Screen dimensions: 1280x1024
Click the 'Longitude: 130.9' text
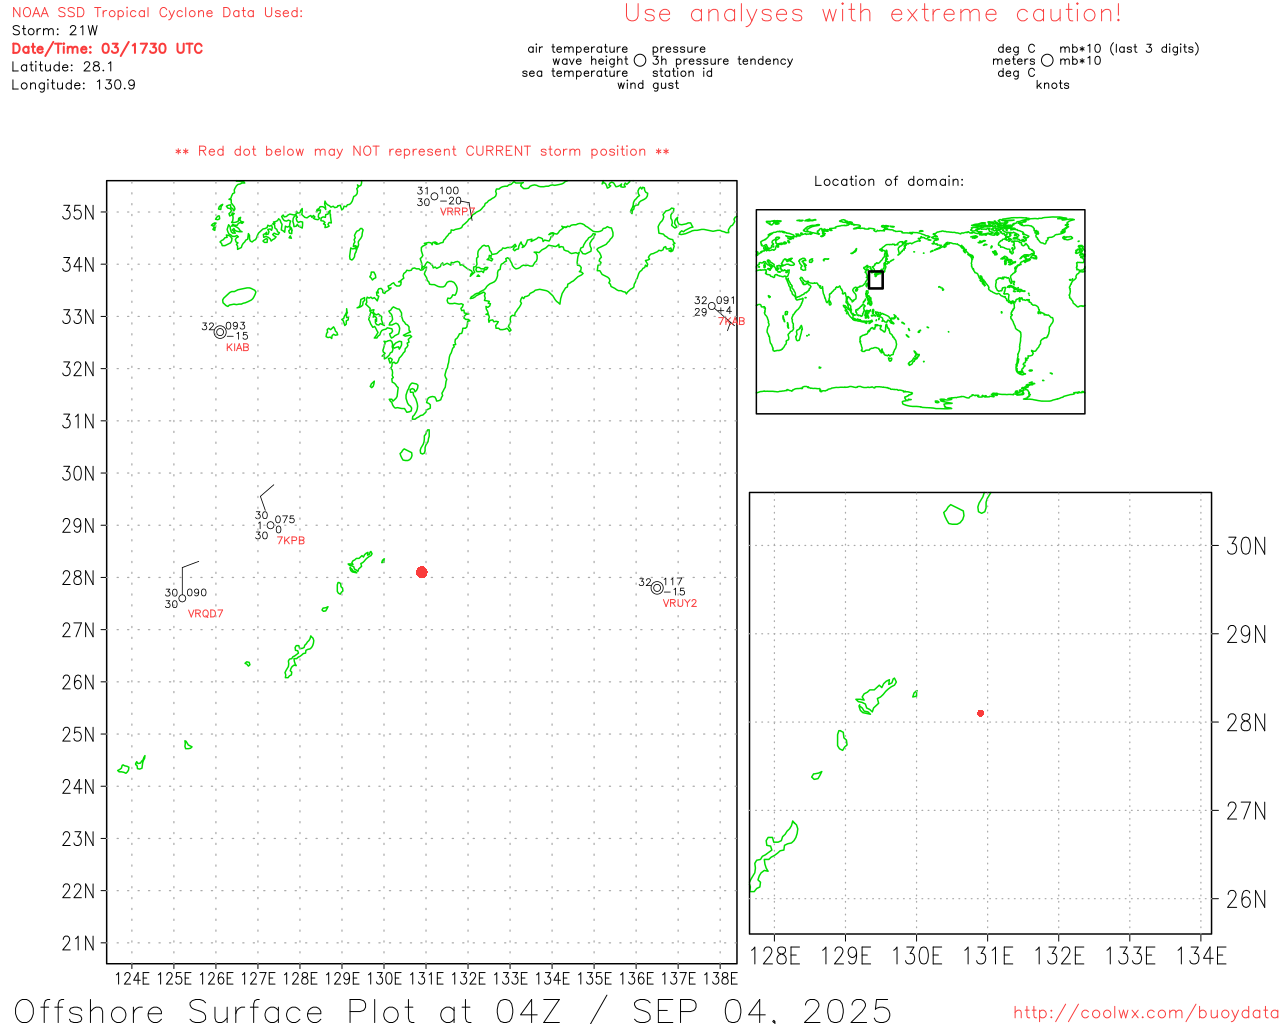click(x=73, y=85)
